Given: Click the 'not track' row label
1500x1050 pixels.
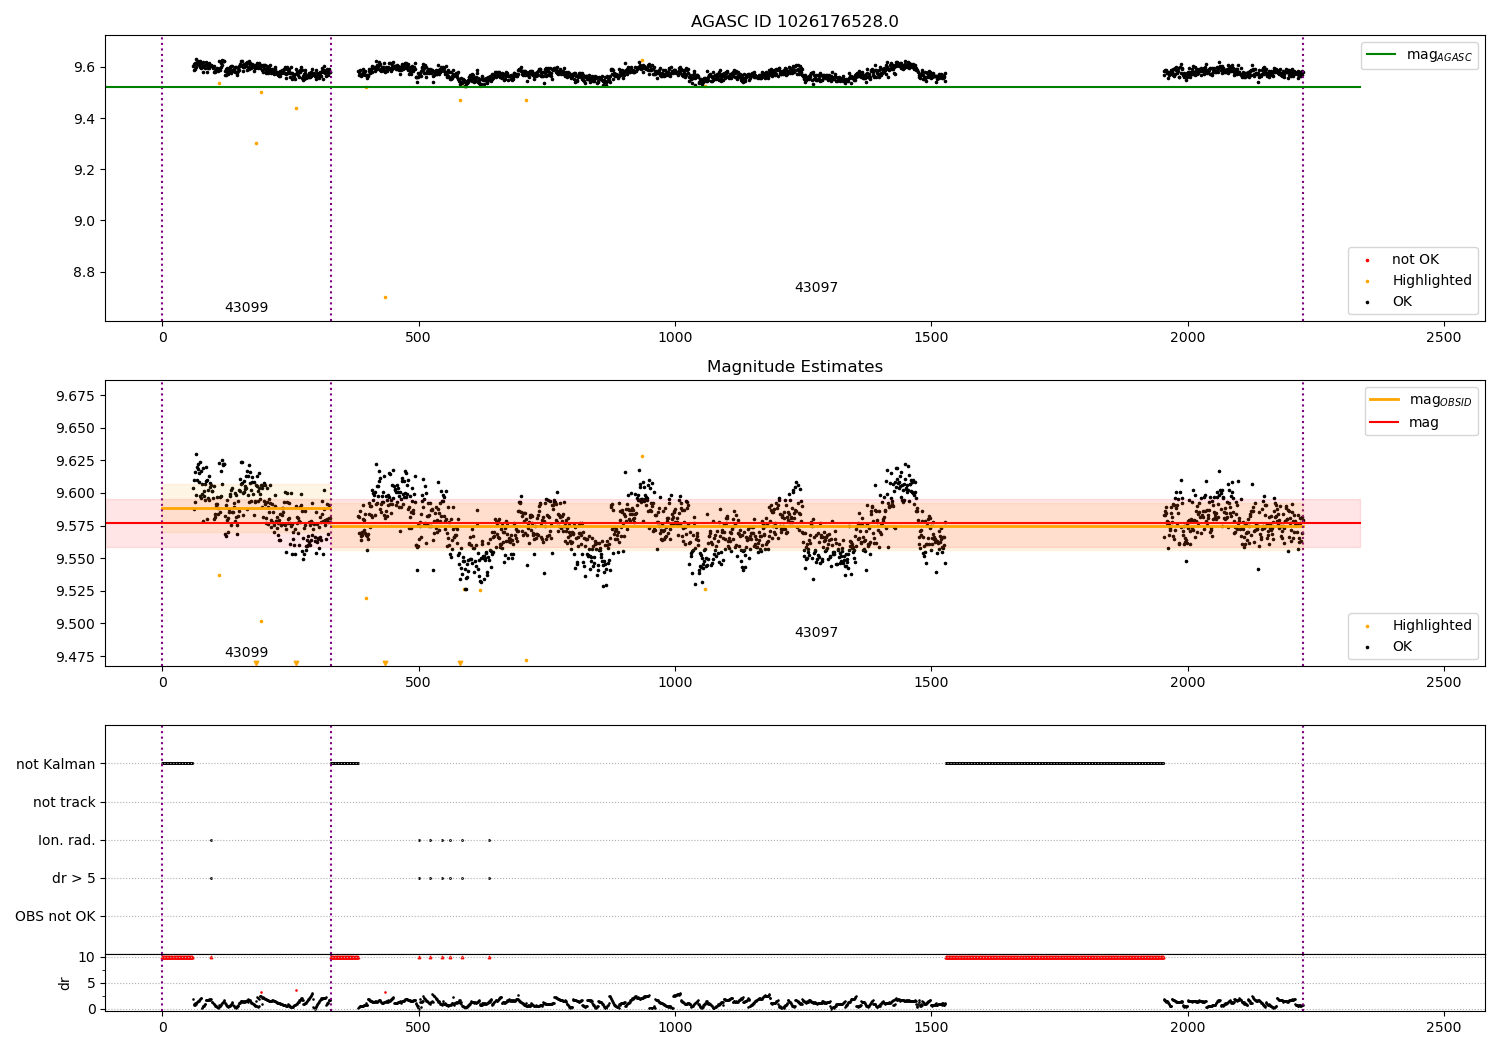Looking at the screenshot, I should (64, 802).
